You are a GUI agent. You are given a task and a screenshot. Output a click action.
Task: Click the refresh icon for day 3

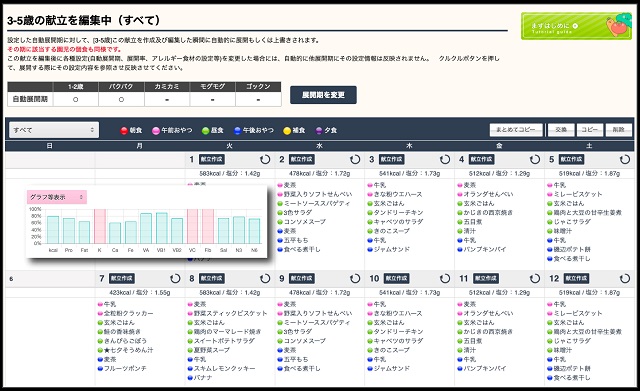click(x=445, y=160)
